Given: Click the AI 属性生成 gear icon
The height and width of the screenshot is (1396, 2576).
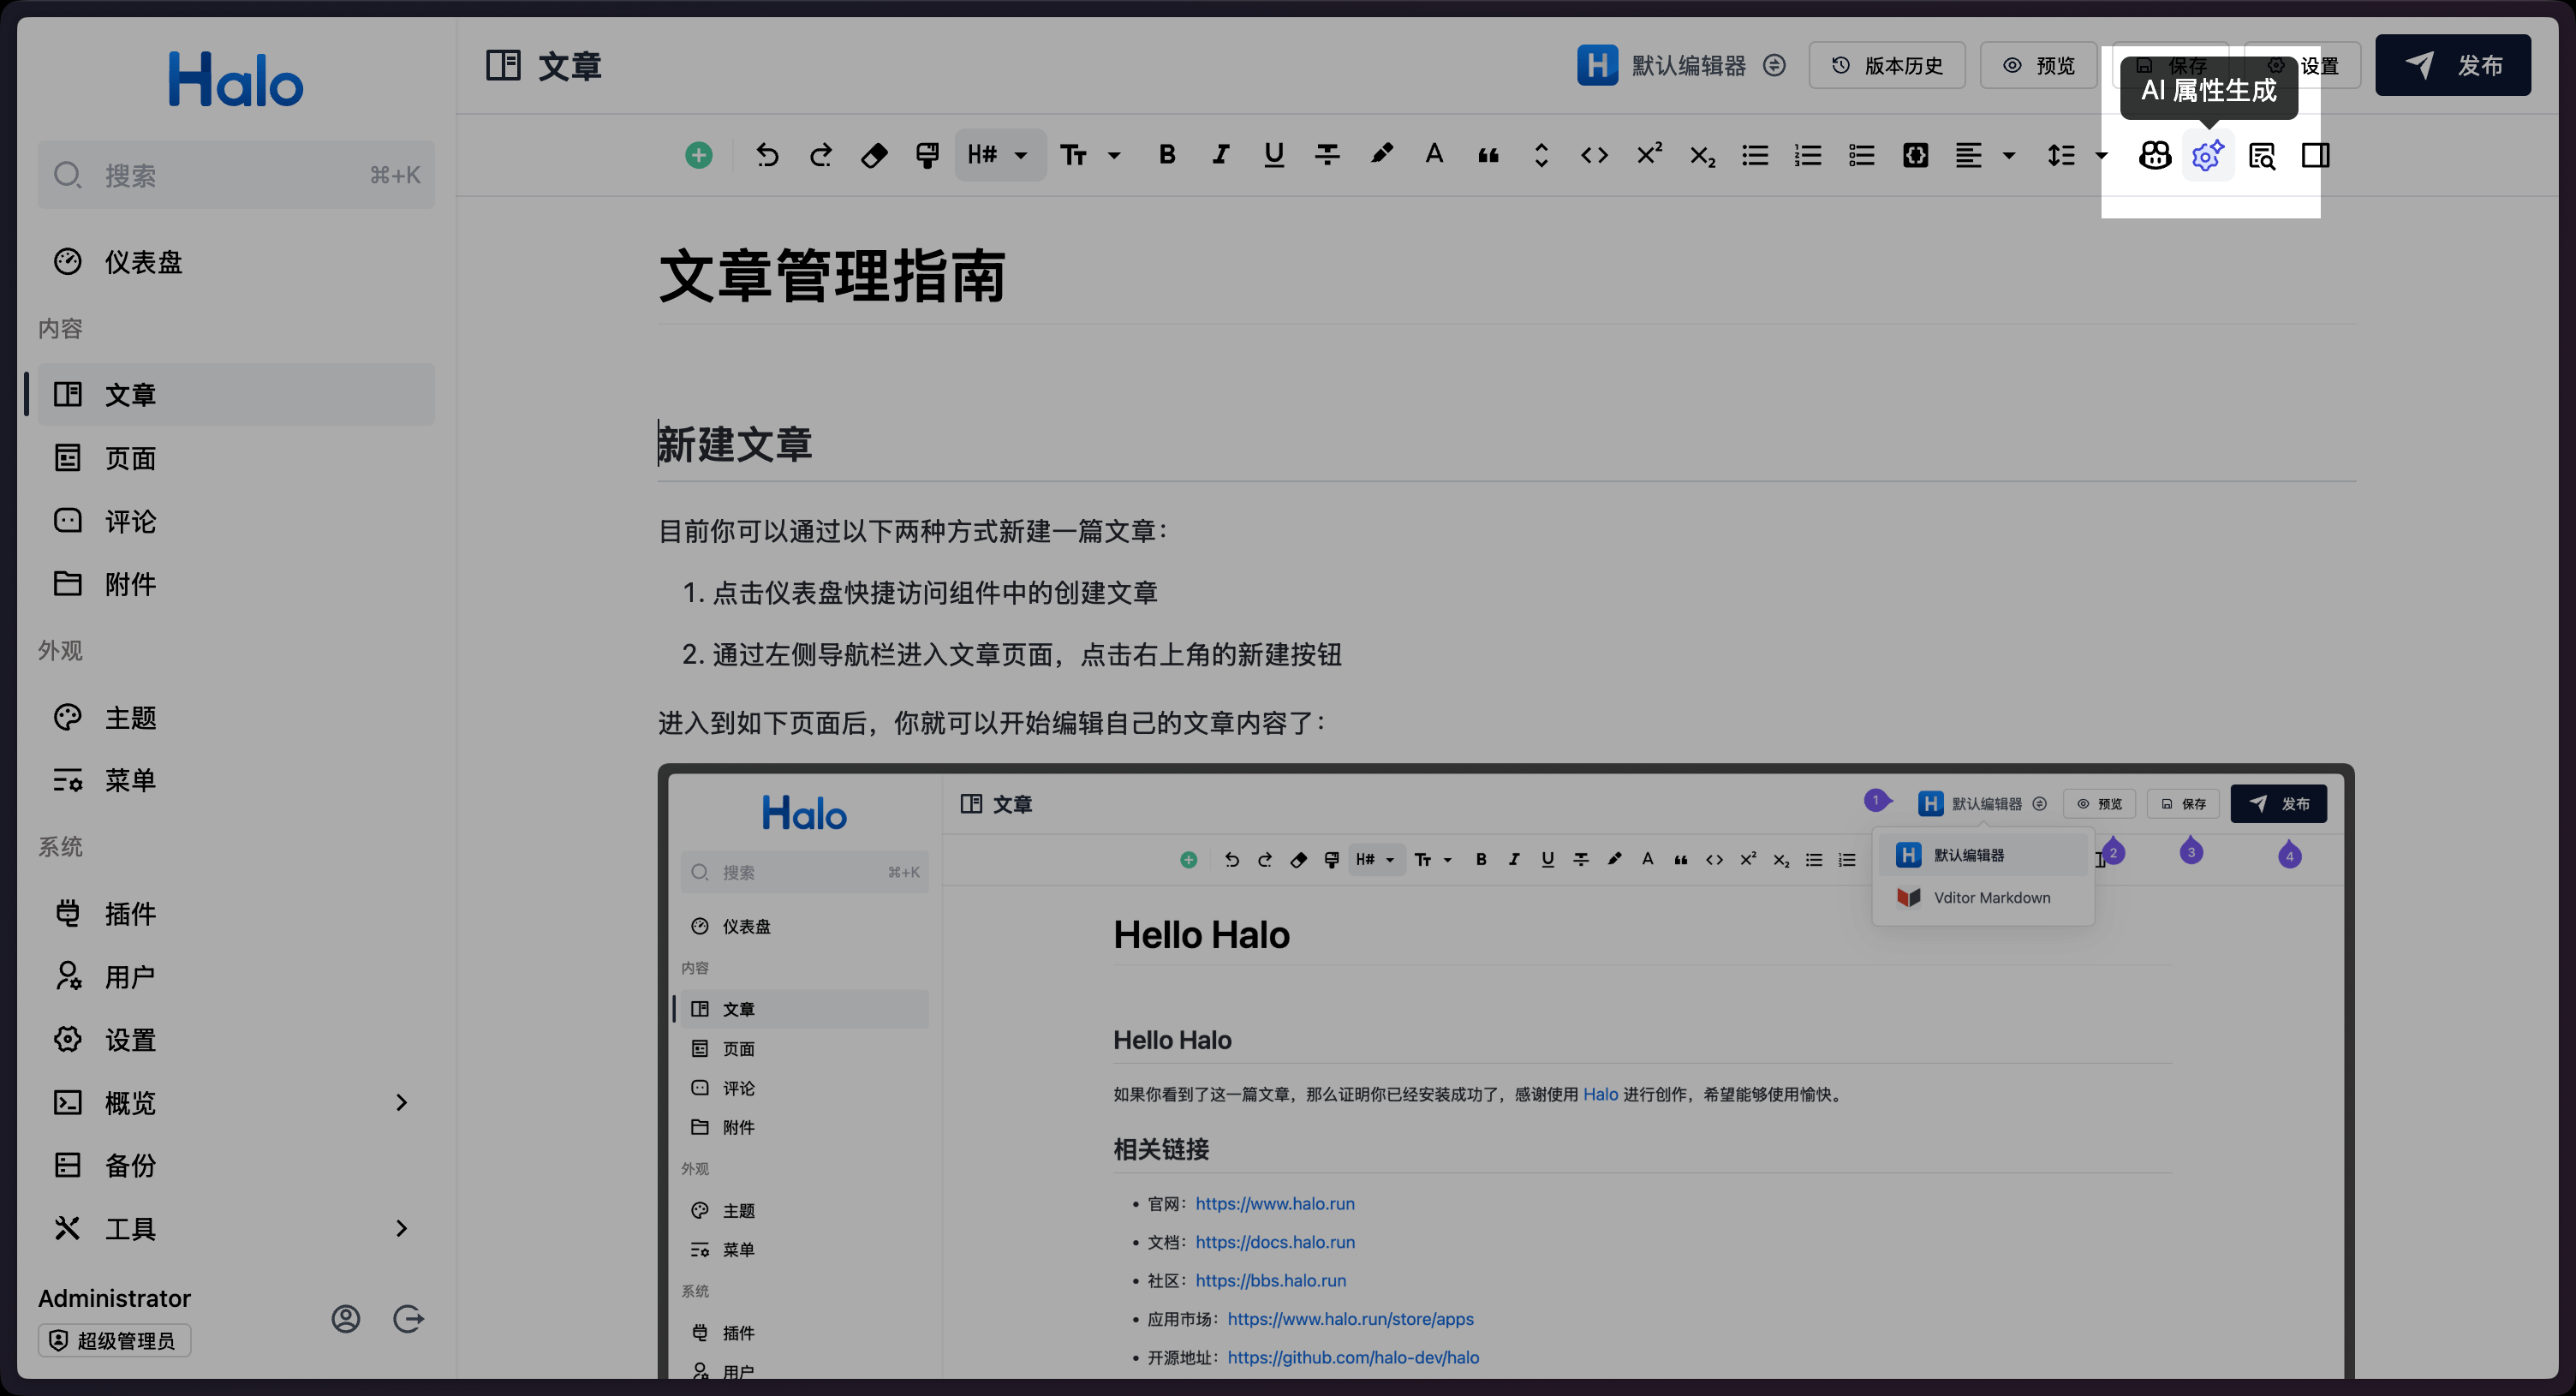Looking at the screenshot, I should coord(2208,155).
